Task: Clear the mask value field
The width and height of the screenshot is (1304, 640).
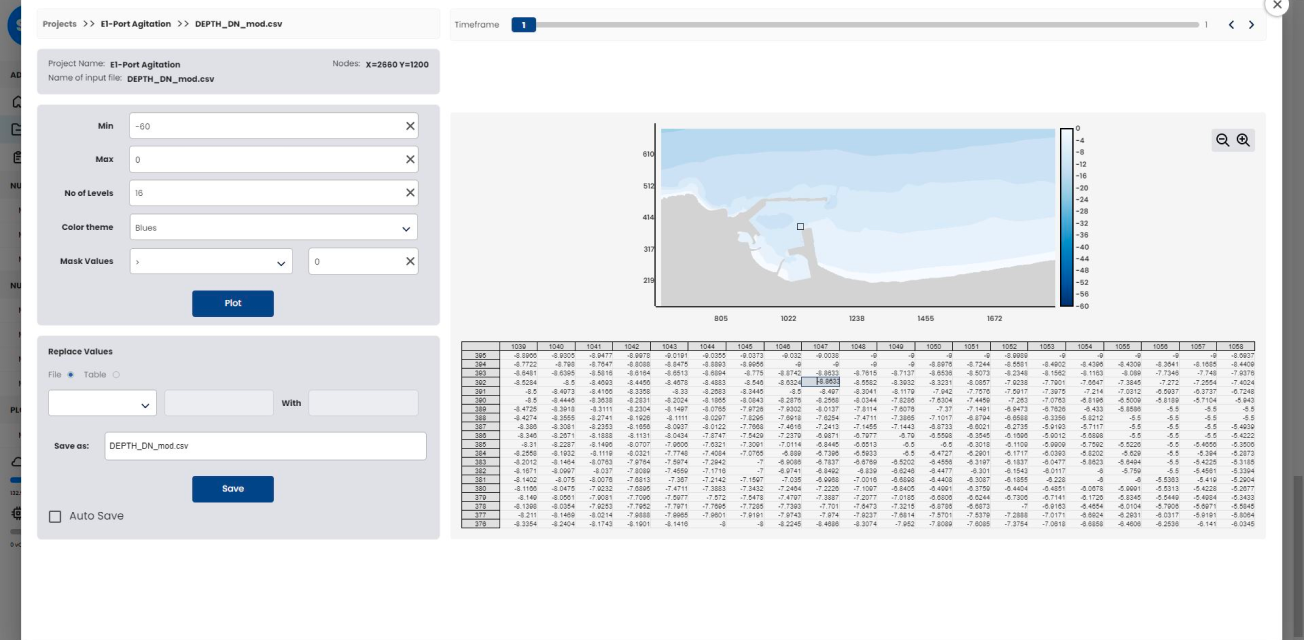Action: pyautogui.click(x=410, y=262)
